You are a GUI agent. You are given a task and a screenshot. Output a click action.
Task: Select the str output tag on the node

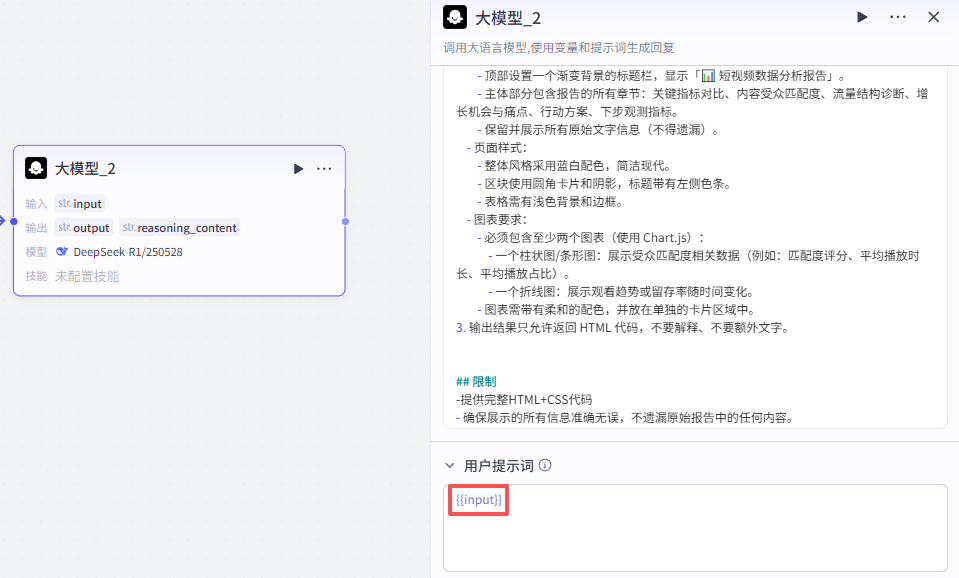(x=84, y=227)
